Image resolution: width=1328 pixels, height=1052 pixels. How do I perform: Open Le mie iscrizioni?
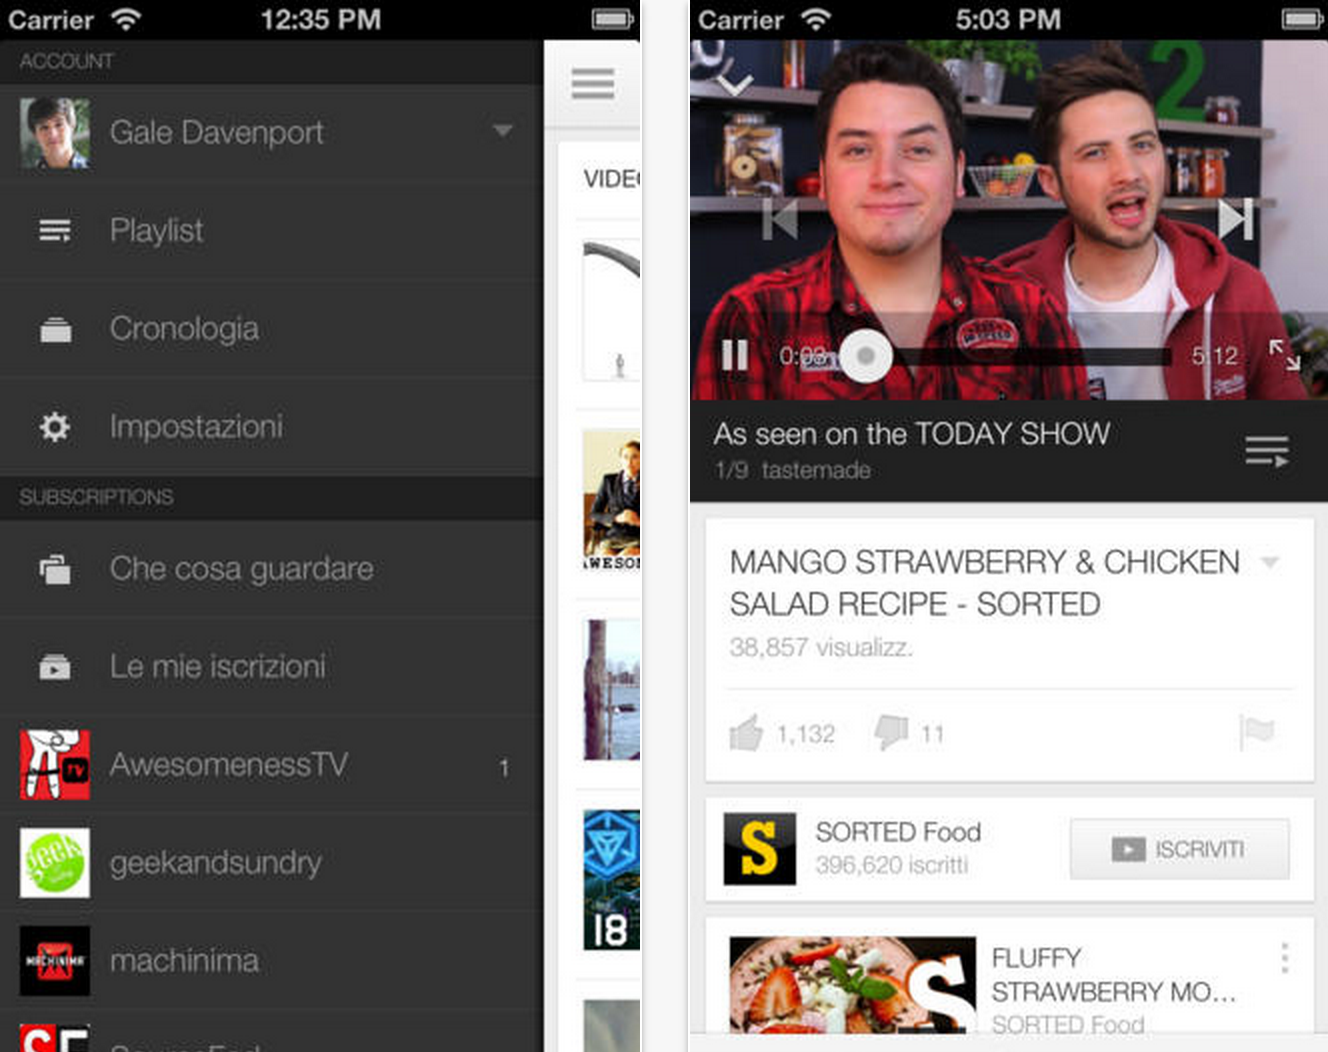click(272, 667)
